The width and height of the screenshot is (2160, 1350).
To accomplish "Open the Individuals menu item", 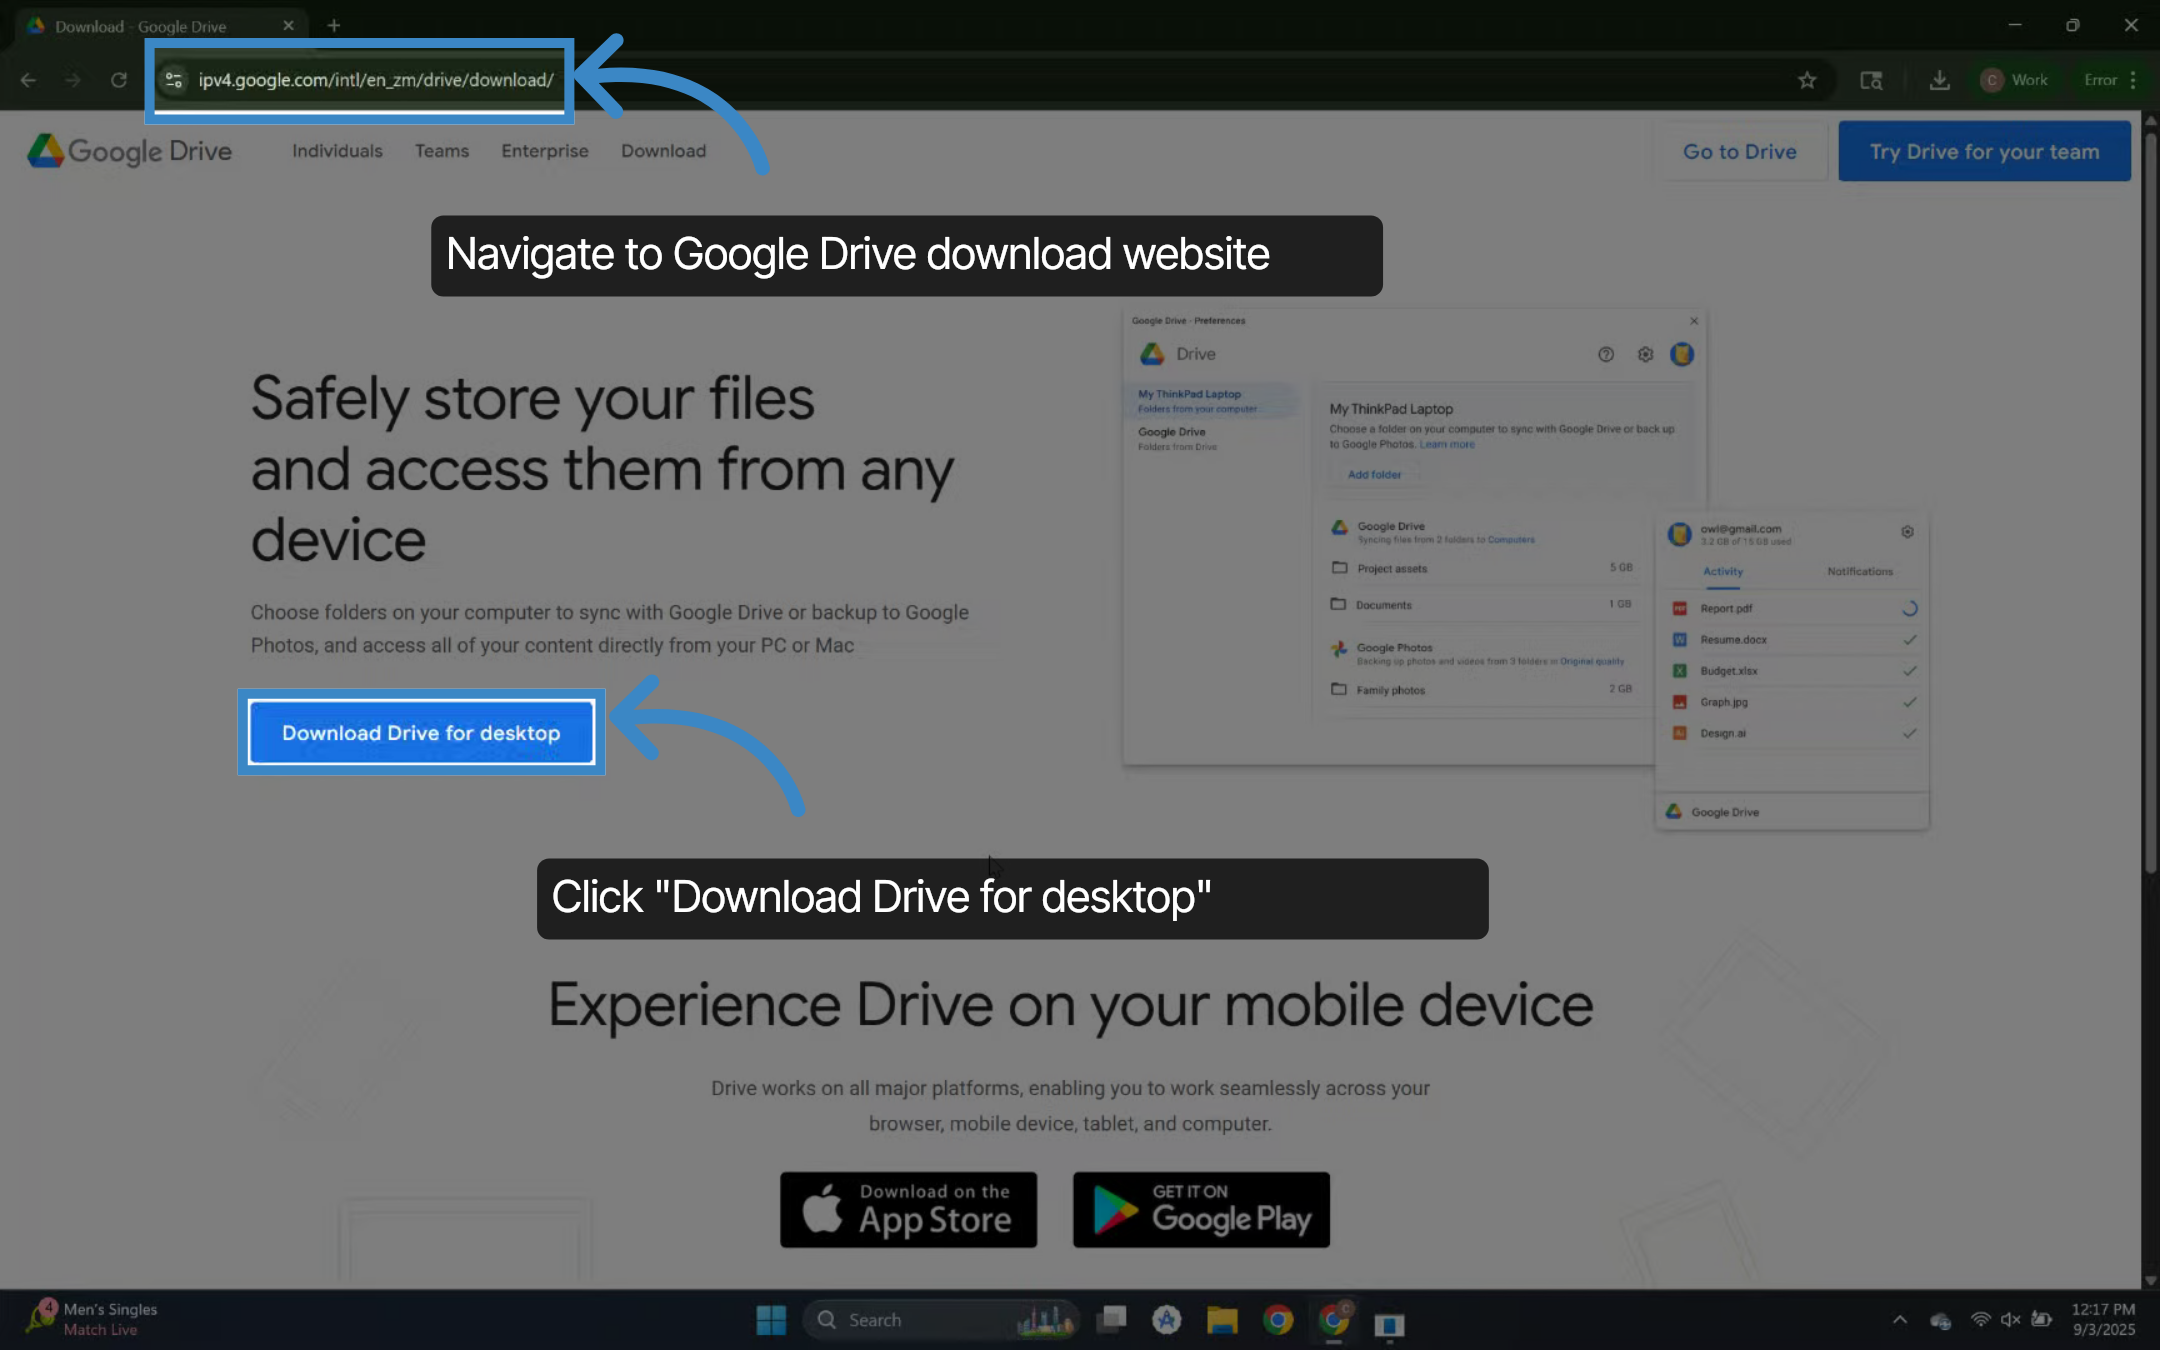I will click(337, 151).
